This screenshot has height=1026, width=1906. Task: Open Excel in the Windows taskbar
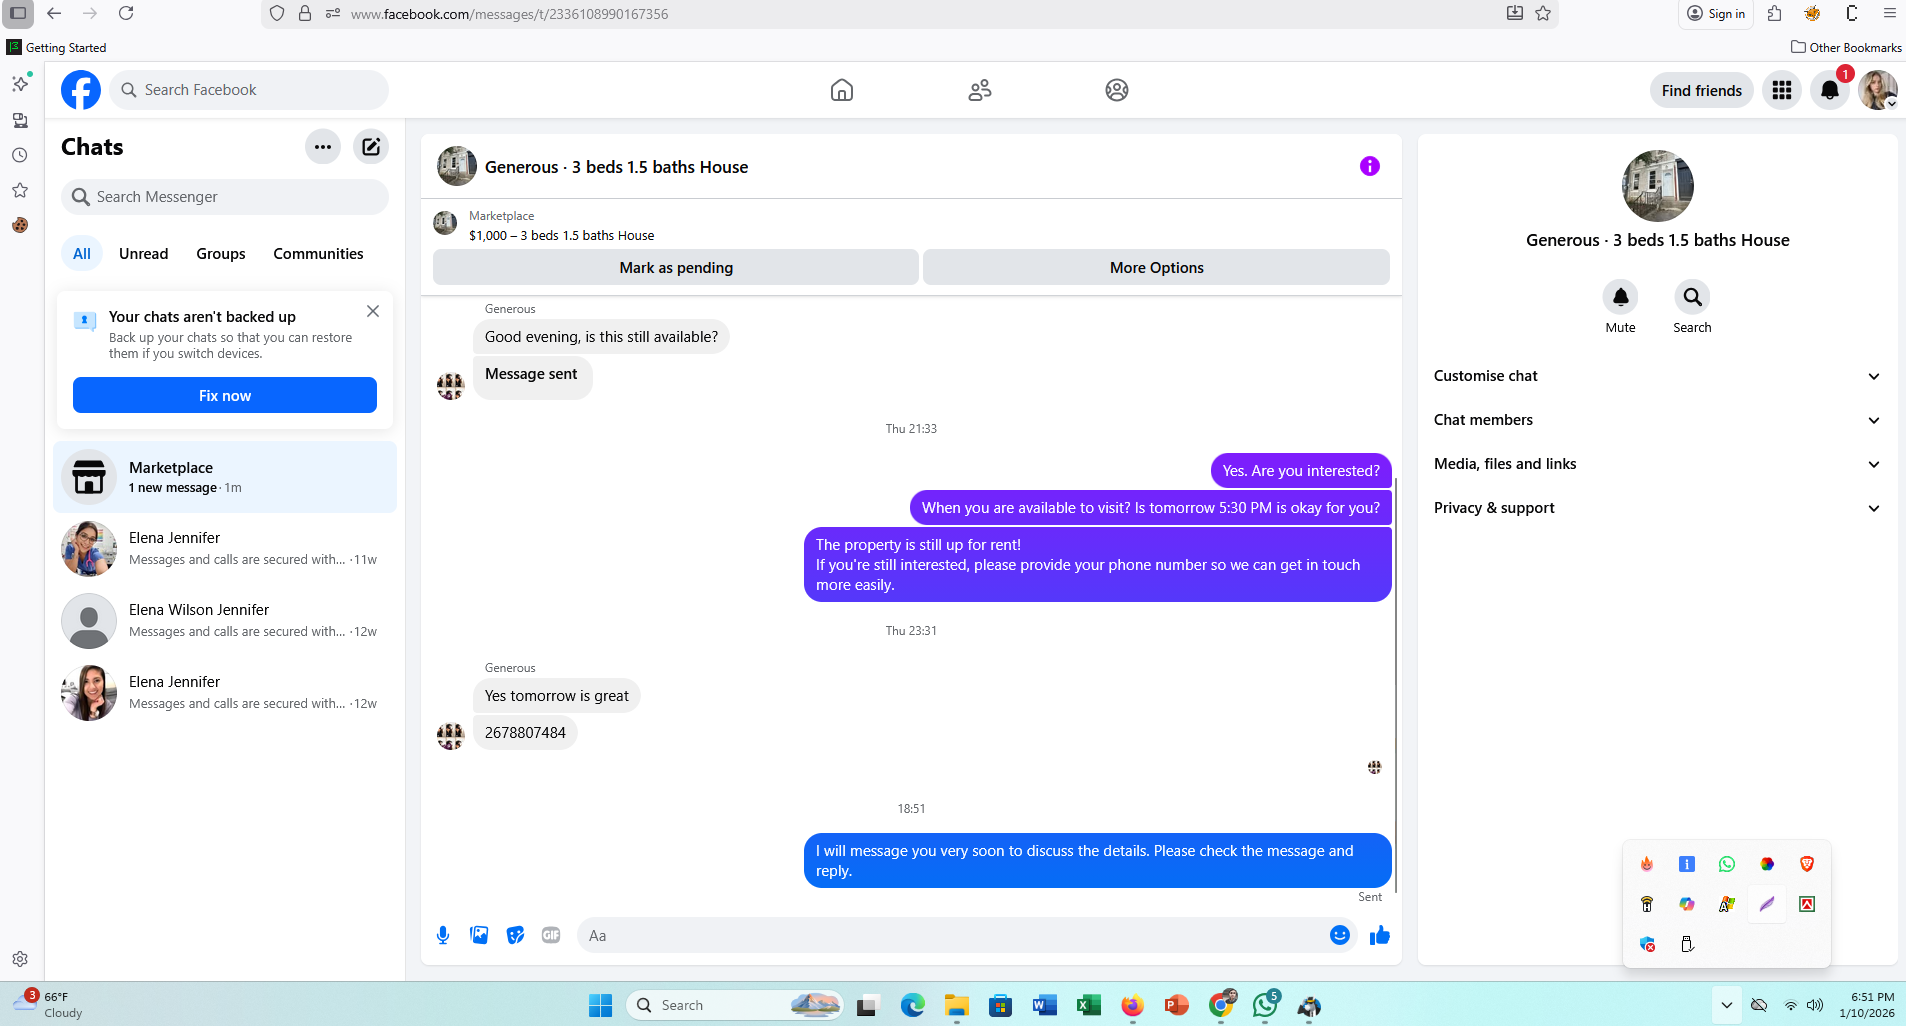(x=1088, y=1005)
